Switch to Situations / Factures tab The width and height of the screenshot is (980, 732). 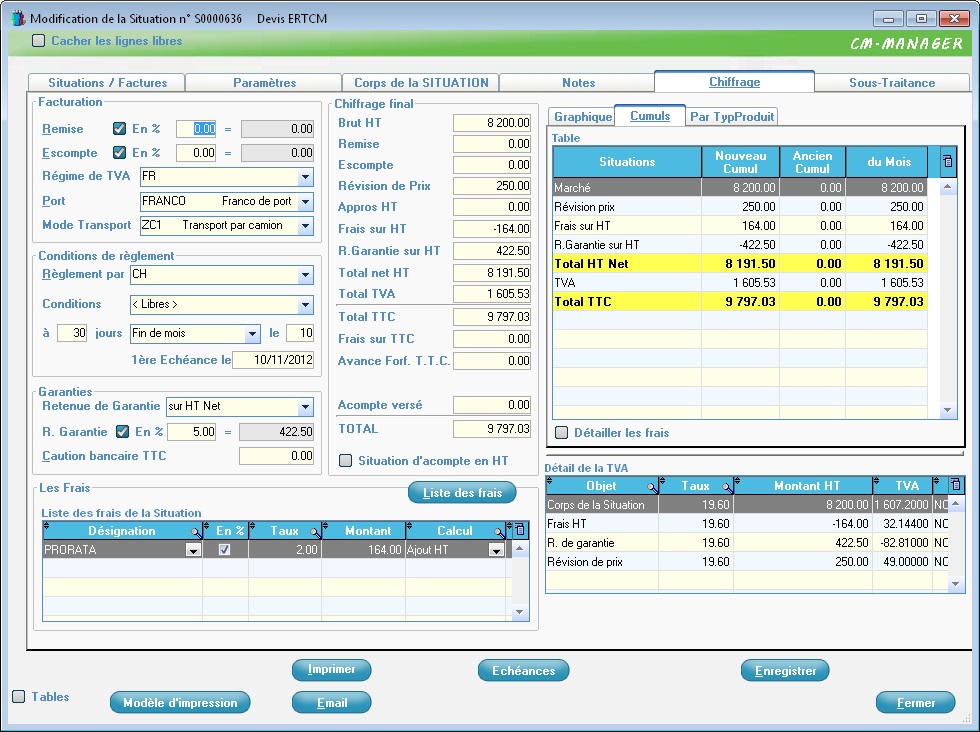[107, 83]
